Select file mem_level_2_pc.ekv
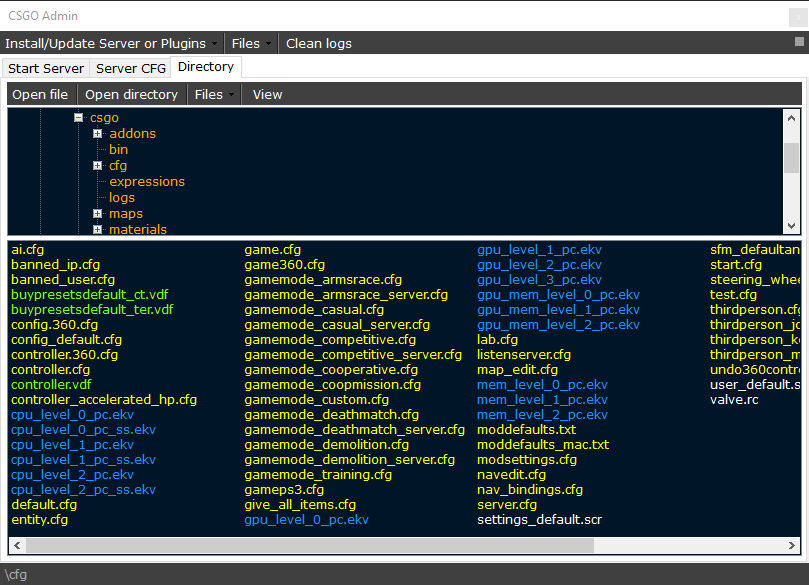 pyautogui.click(x=542, y=414)
